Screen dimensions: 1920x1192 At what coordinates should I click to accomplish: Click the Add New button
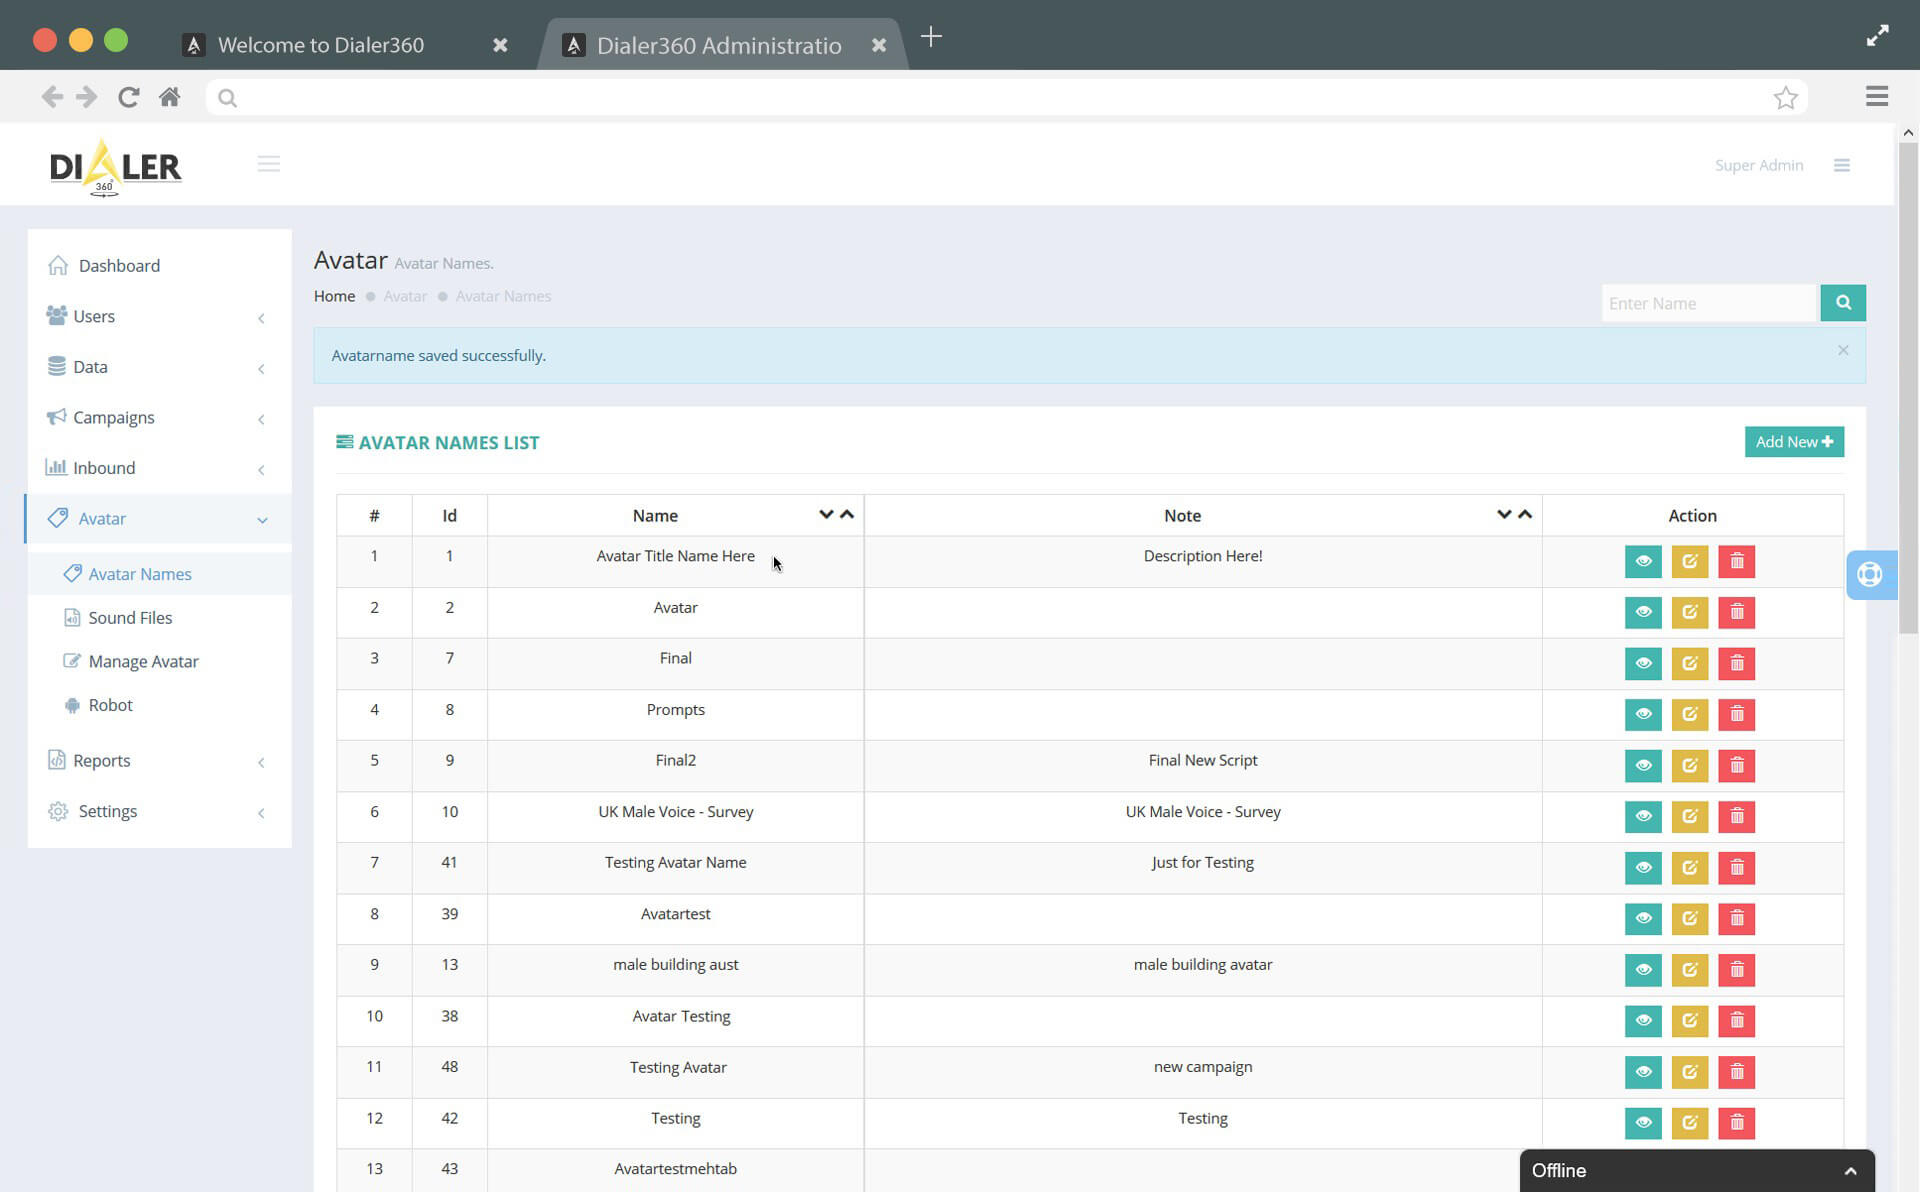[x=1793, y=441]
